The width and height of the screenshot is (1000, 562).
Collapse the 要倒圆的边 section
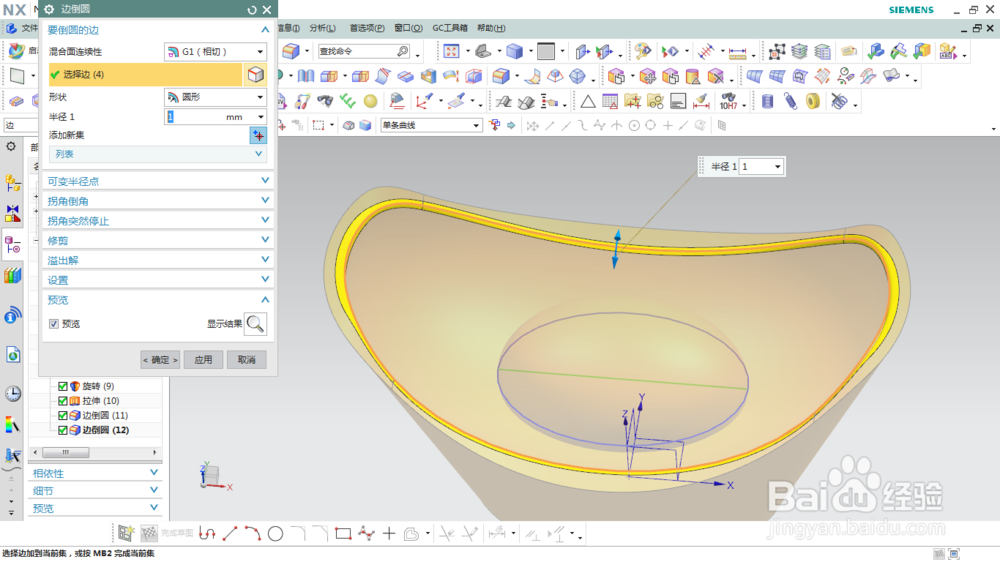click(157, 30)
